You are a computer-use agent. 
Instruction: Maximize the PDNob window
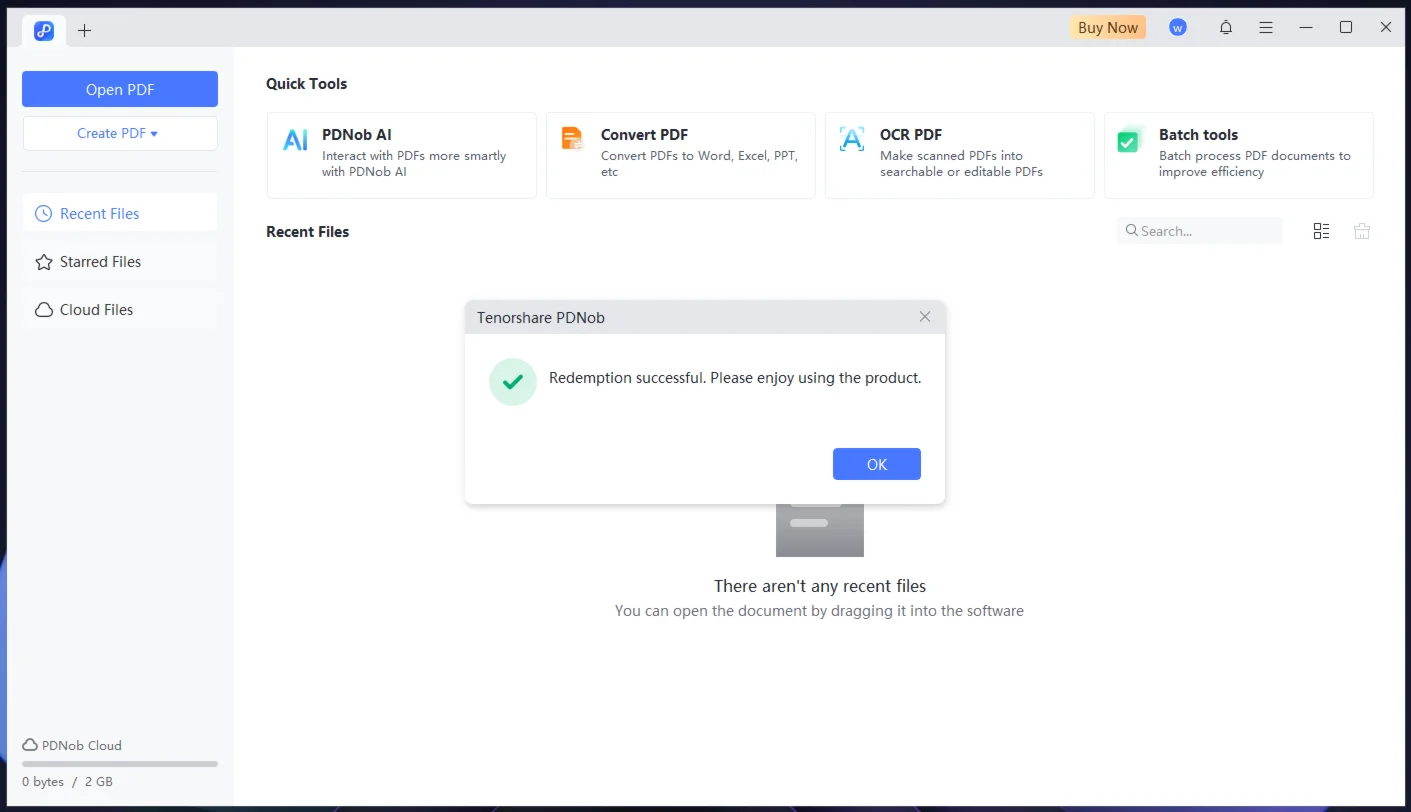1346,28
